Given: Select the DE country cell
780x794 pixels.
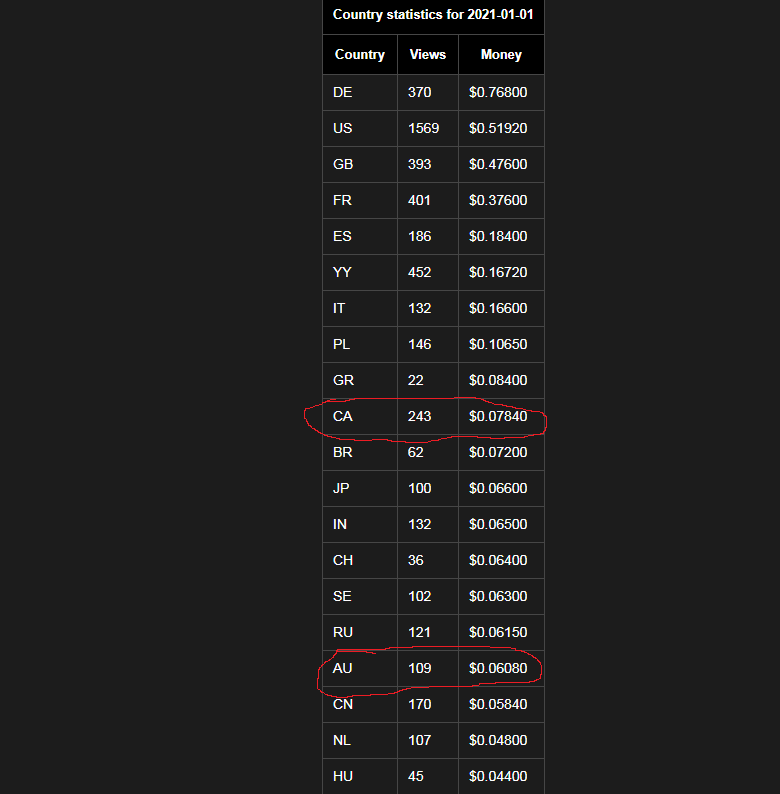Looking at the screenshot, I should pos(343,92).
